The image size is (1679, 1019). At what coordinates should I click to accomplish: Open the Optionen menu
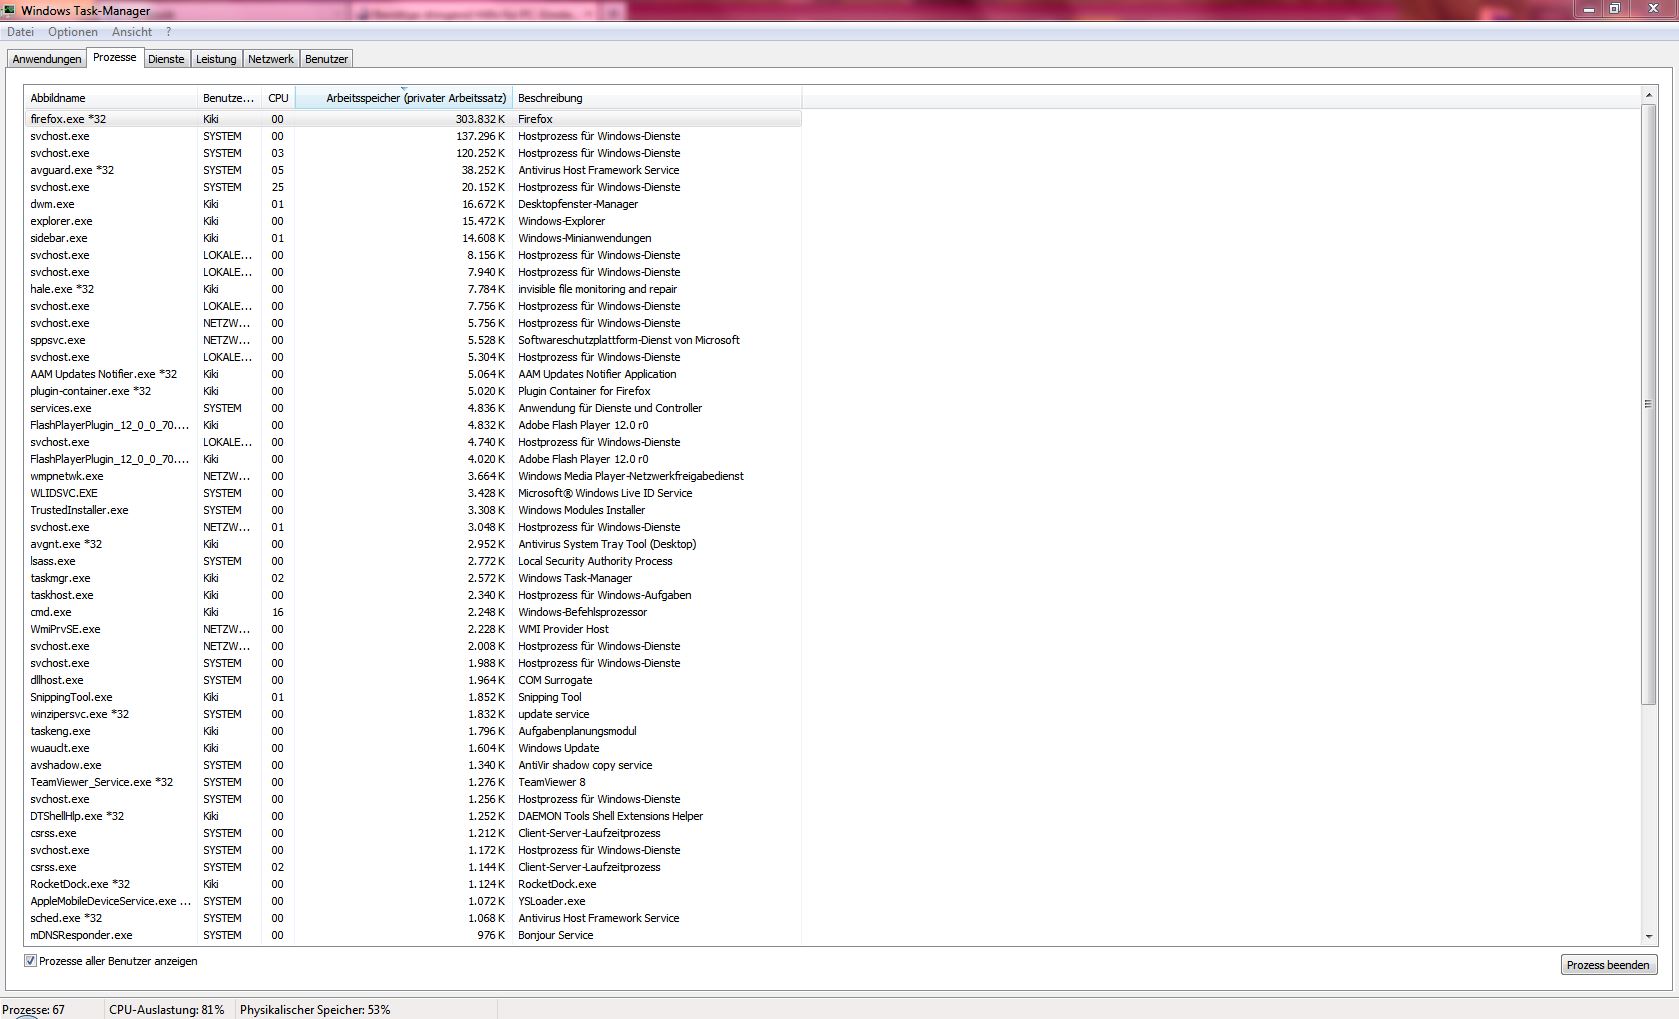[73, 32]
